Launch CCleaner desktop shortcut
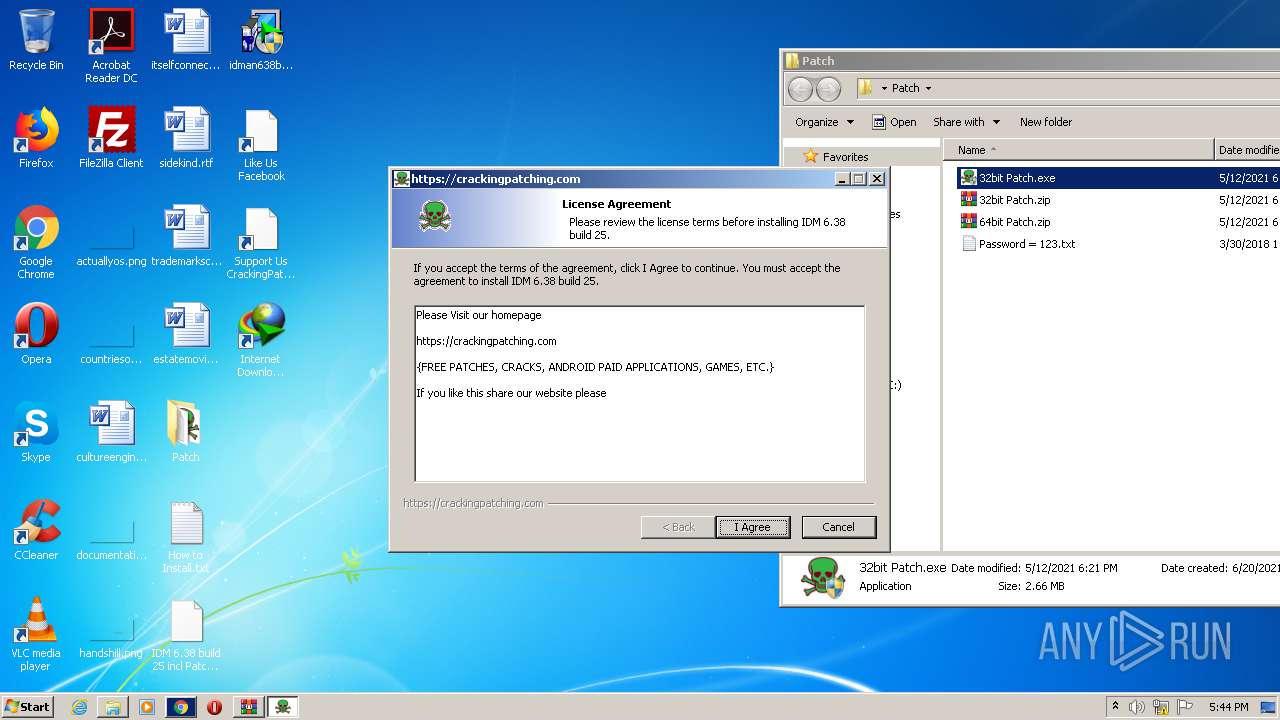The width and height of the screenshot is (1280, 720). pos(36,530)
